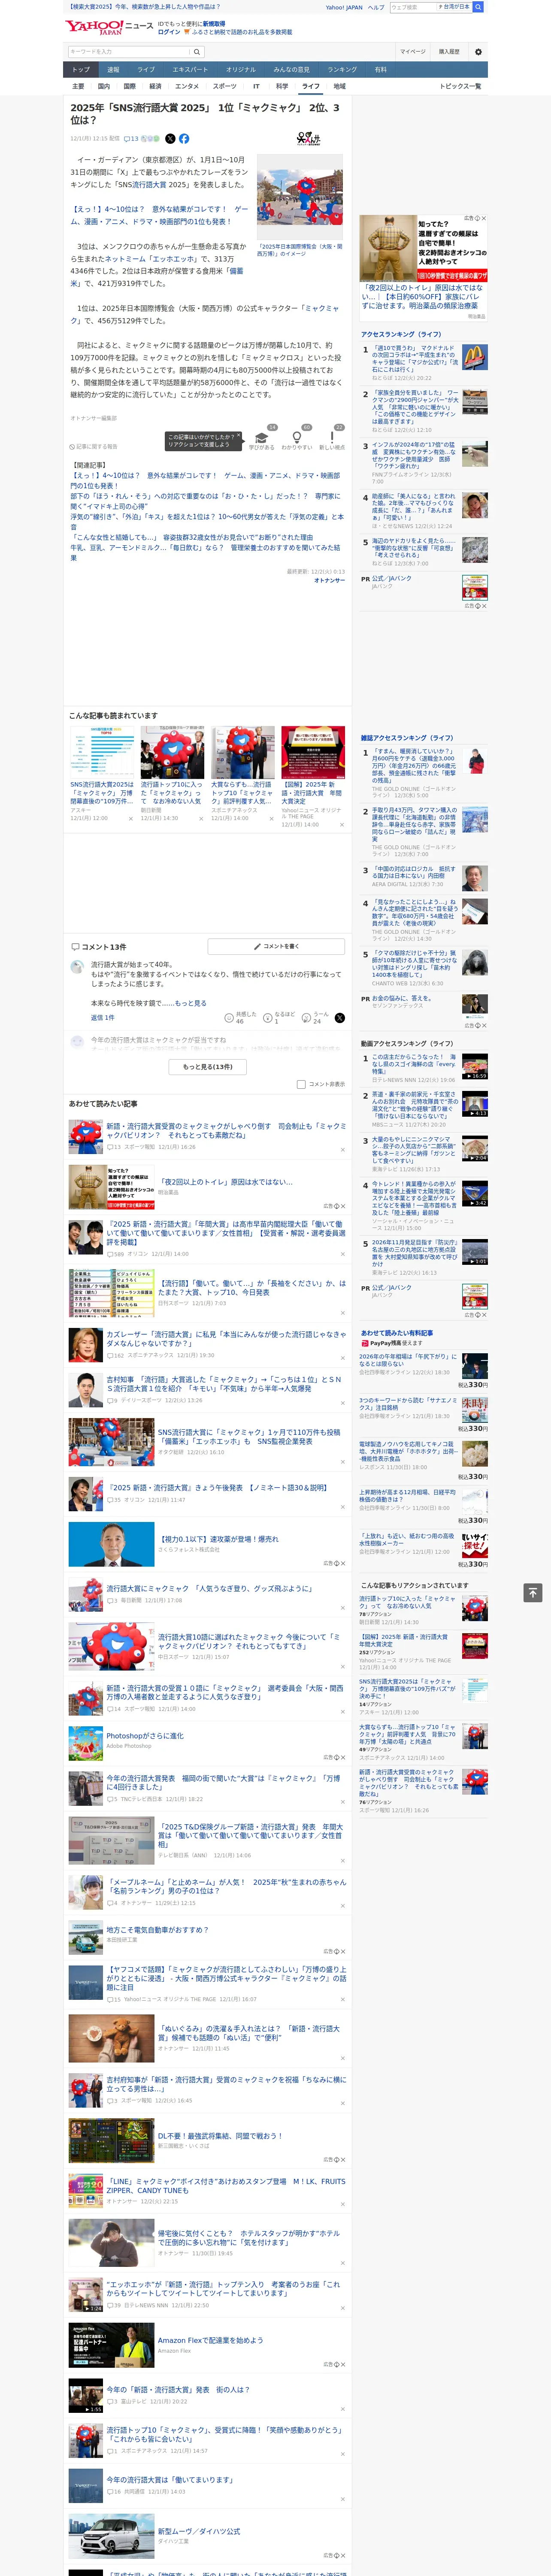This screenshot has width=551, height=2576.
Task: Click the オトナンサー publisher logo near headline
Action: [309, 139]
